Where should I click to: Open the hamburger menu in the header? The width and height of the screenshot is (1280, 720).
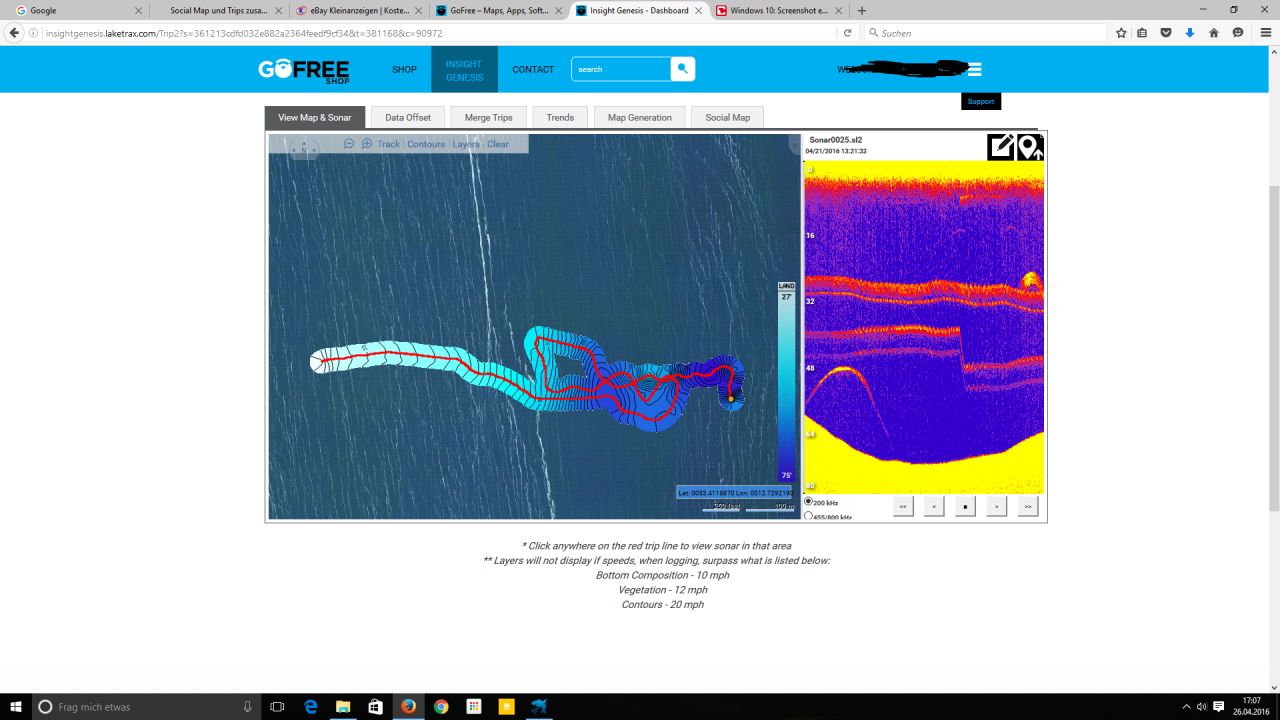click(x=974, y=69)
